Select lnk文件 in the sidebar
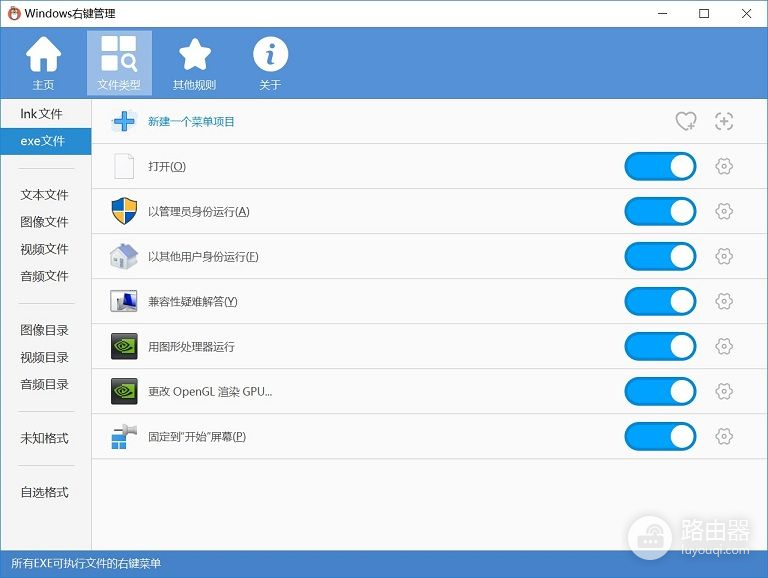Screen dimensions: 768x578 46,114
